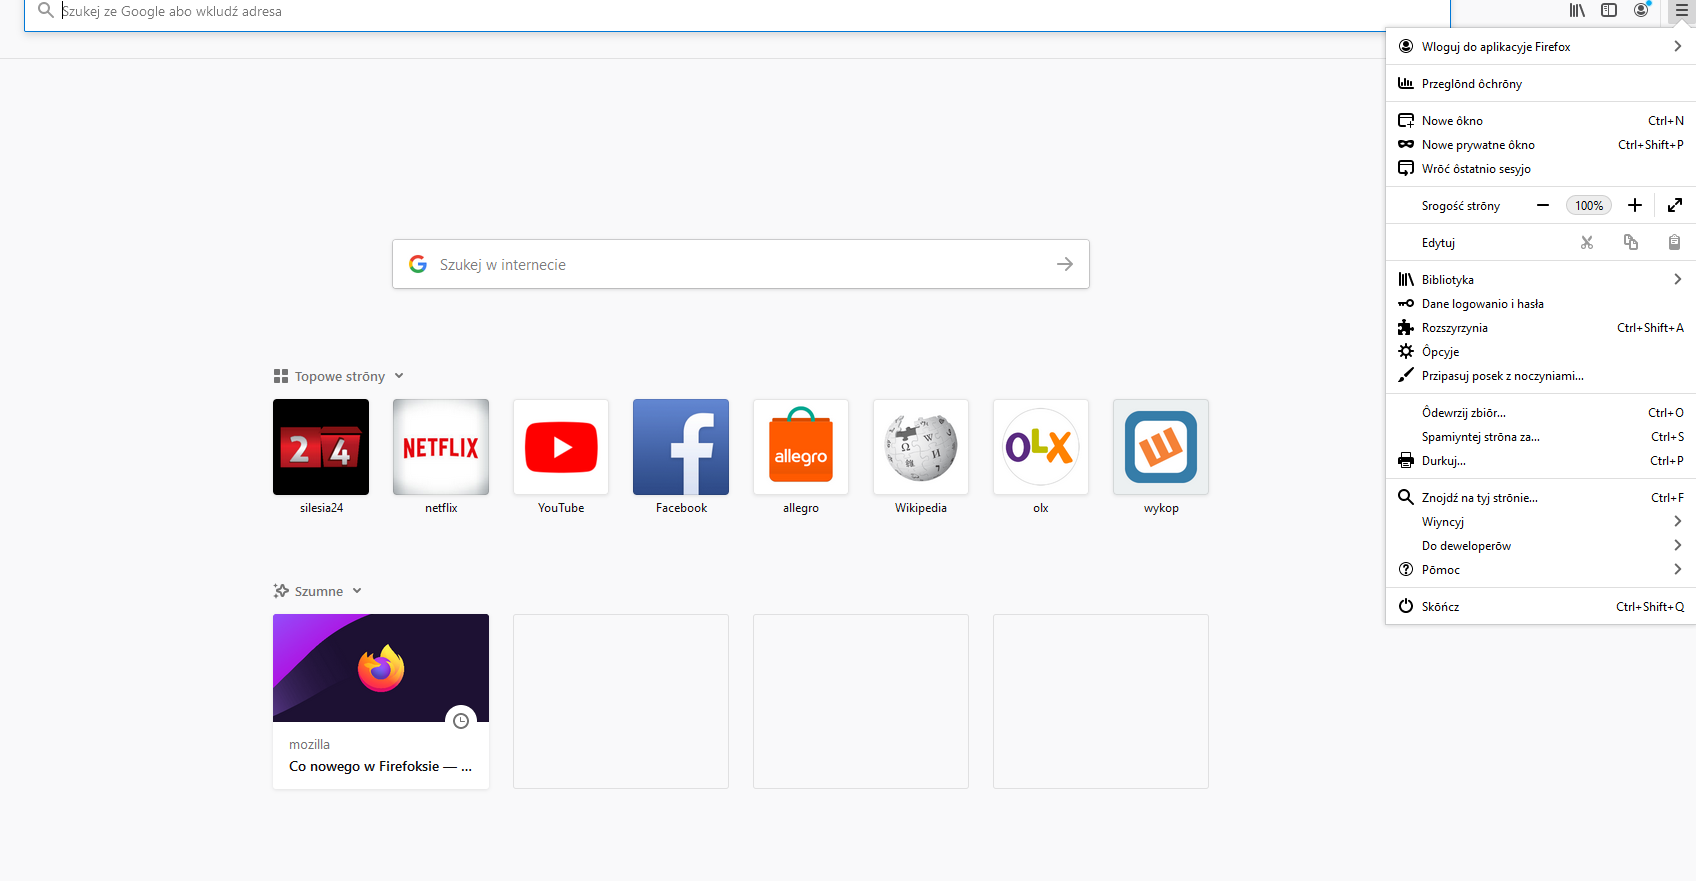1696x881 pixels.
Task: Click the Edytuj label in the menu
Action: coord(1438,243)
